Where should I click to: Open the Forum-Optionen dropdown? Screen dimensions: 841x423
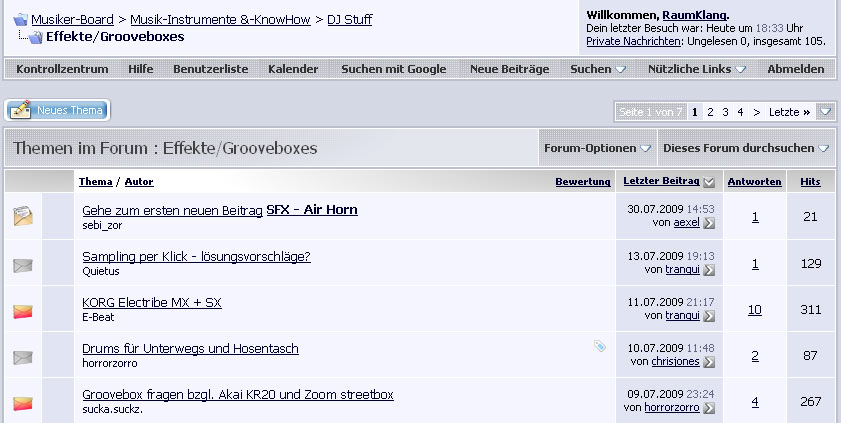click(x=597, y=148)
